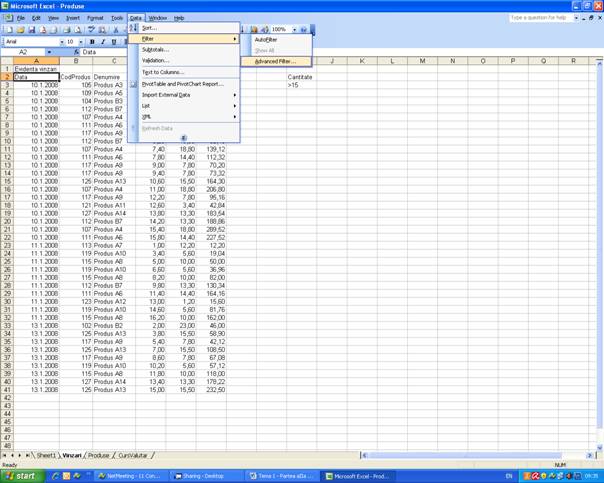Toggle AutoFilter in the Filter submenu
Screen dimensions: 604x483
[x=266, y=39]
